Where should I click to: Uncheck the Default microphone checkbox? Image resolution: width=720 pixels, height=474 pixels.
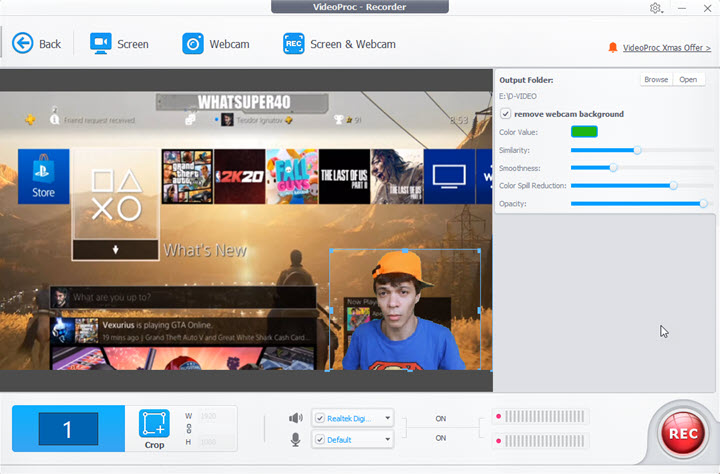pos(320,440)
